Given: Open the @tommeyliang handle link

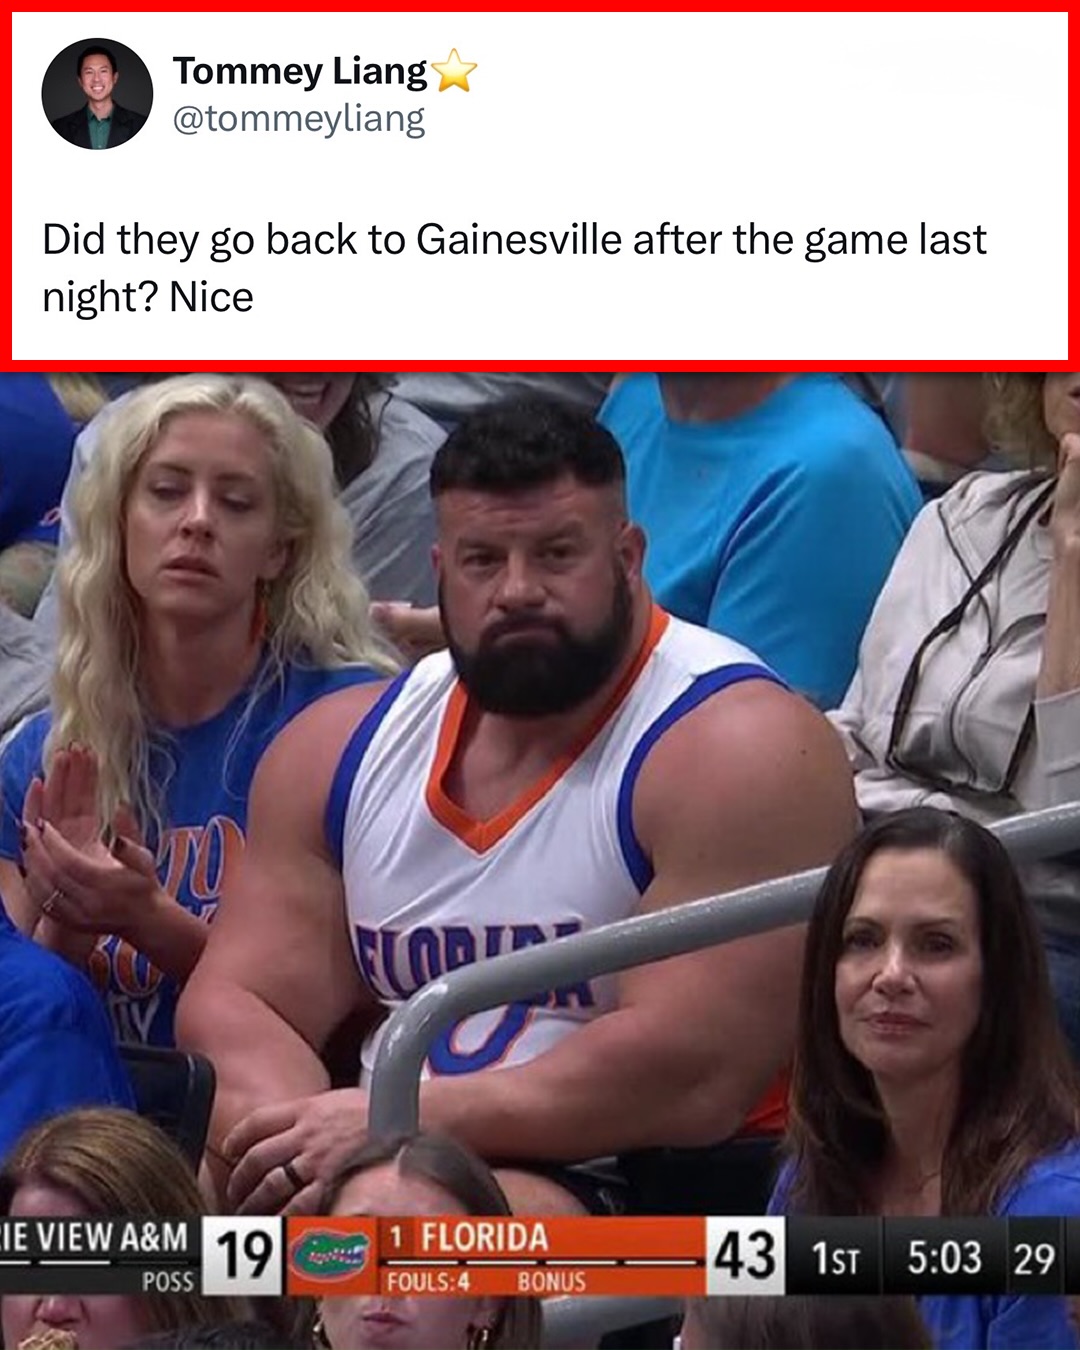Looking at the screenshot, I should click(x=299, y=119).
